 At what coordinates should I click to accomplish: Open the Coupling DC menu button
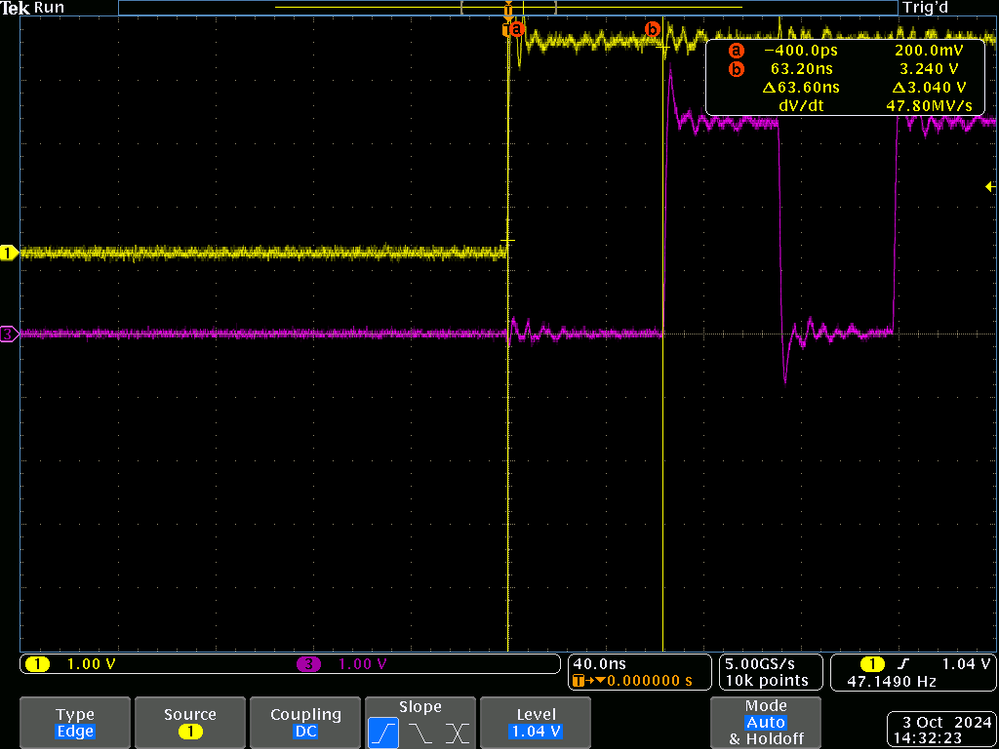pos(305,722)
